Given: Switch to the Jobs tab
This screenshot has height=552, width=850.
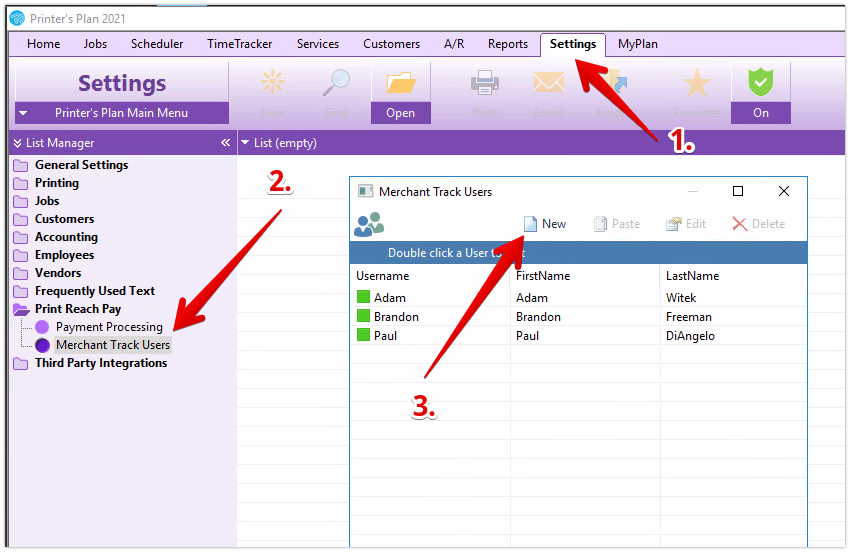Looking at the screenshot, I should pyautogui.click(x=95, y=44).
